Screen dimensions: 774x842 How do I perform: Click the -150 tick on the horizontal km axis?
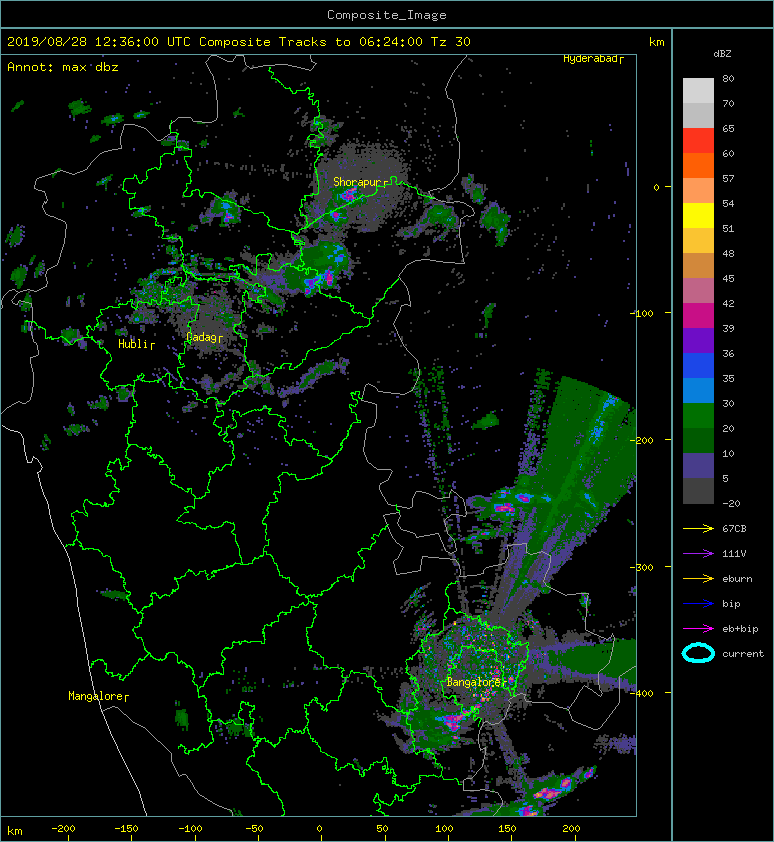[x=127, y=829]
